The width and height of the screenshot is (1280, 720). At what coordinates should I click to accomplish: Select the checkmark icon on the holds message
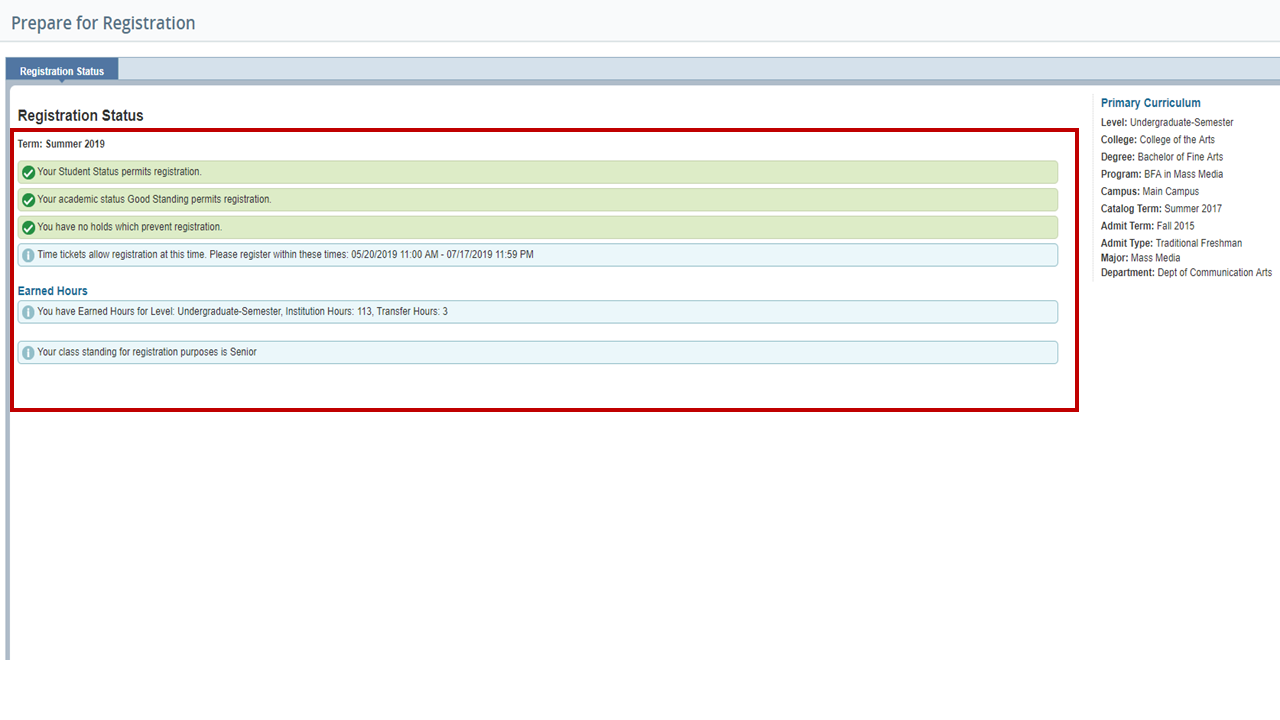29,227
